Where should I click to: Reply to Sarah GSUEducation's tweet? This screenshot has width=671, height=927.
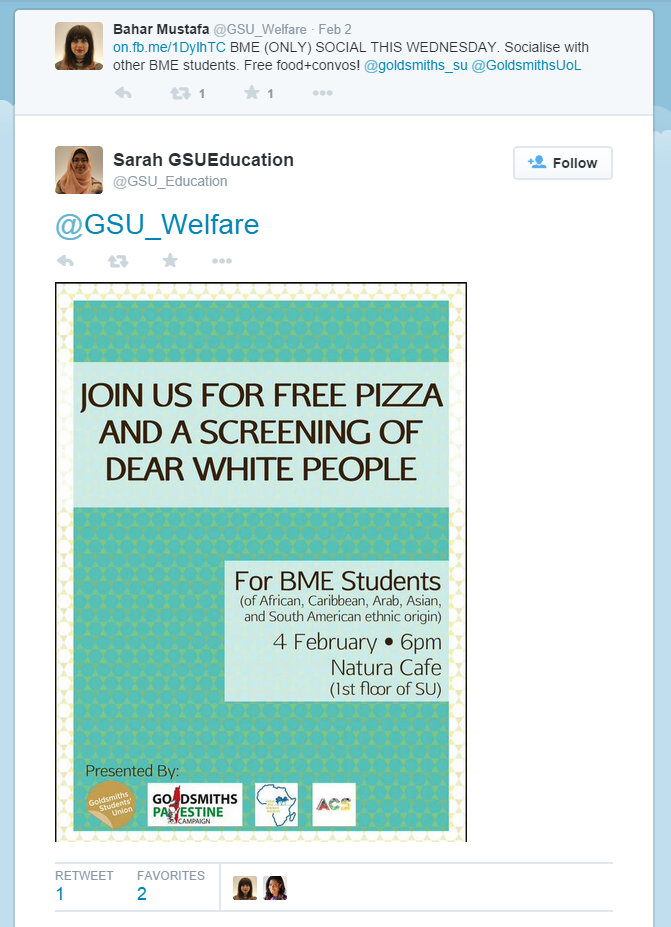[65, 261]
